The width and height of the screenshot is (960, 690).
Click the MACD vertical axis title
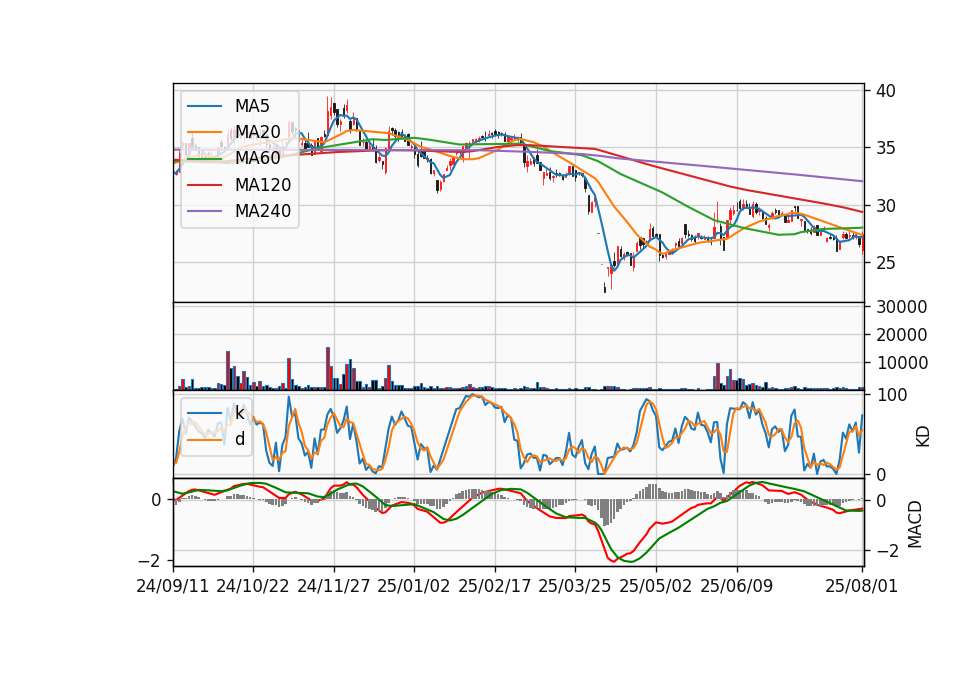pos(915,524)
